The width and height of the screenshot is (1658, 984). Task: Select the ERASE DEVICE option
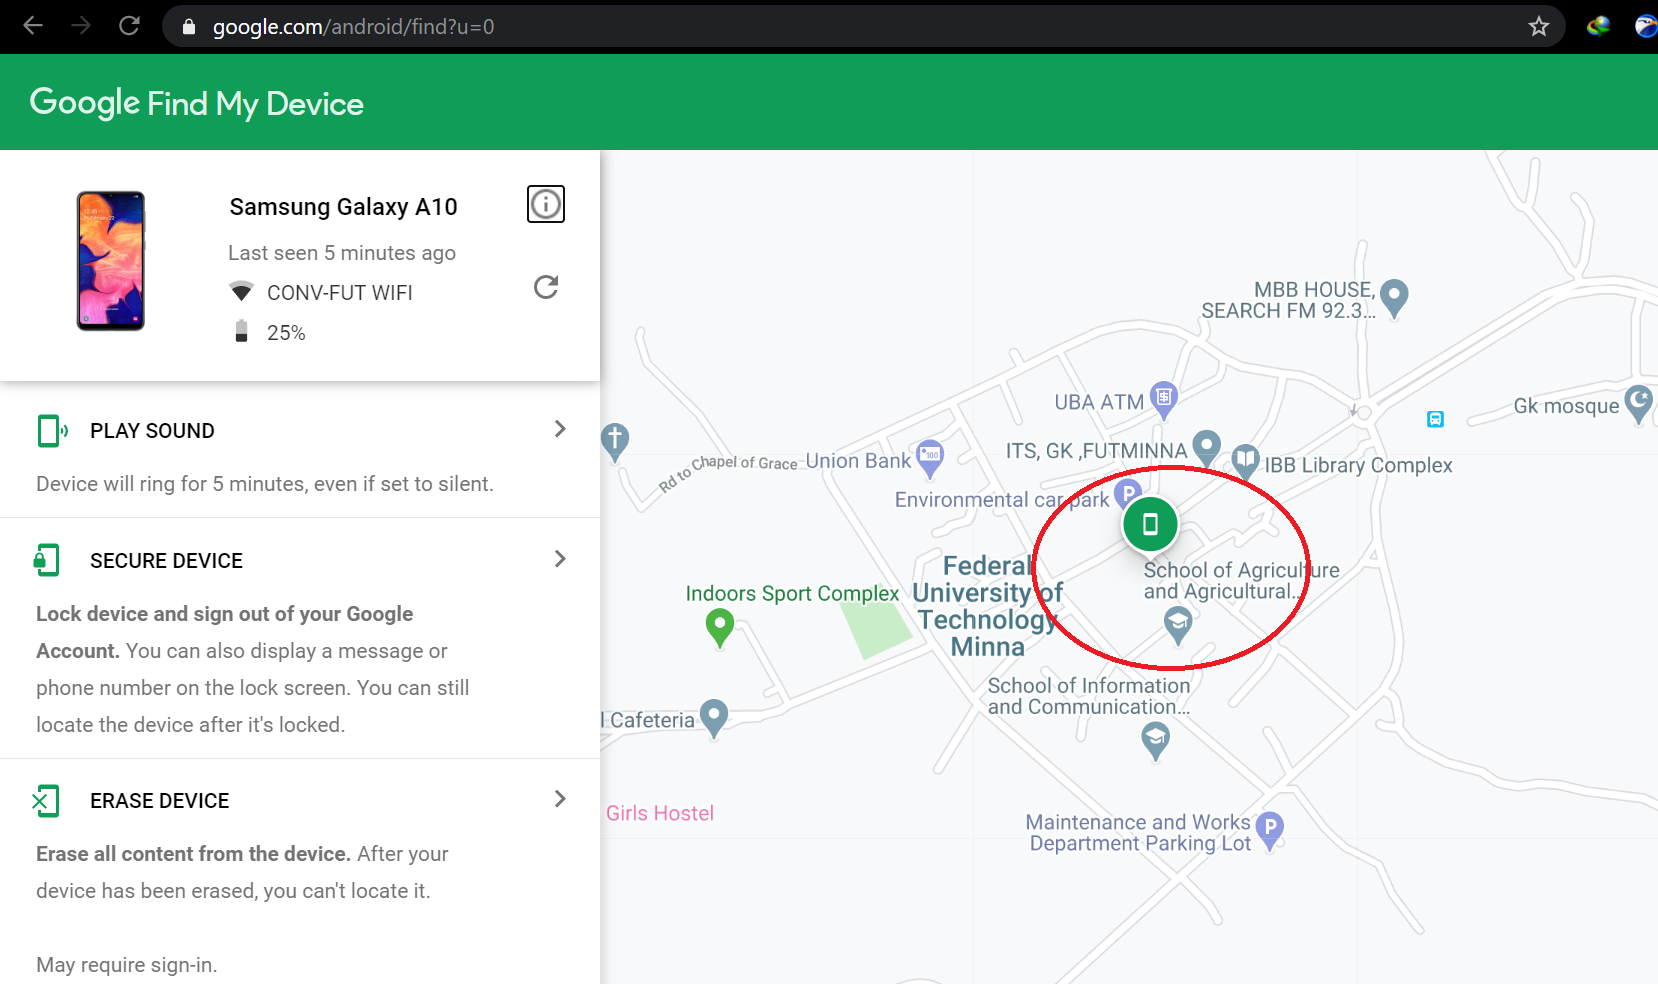click(160, 801)
